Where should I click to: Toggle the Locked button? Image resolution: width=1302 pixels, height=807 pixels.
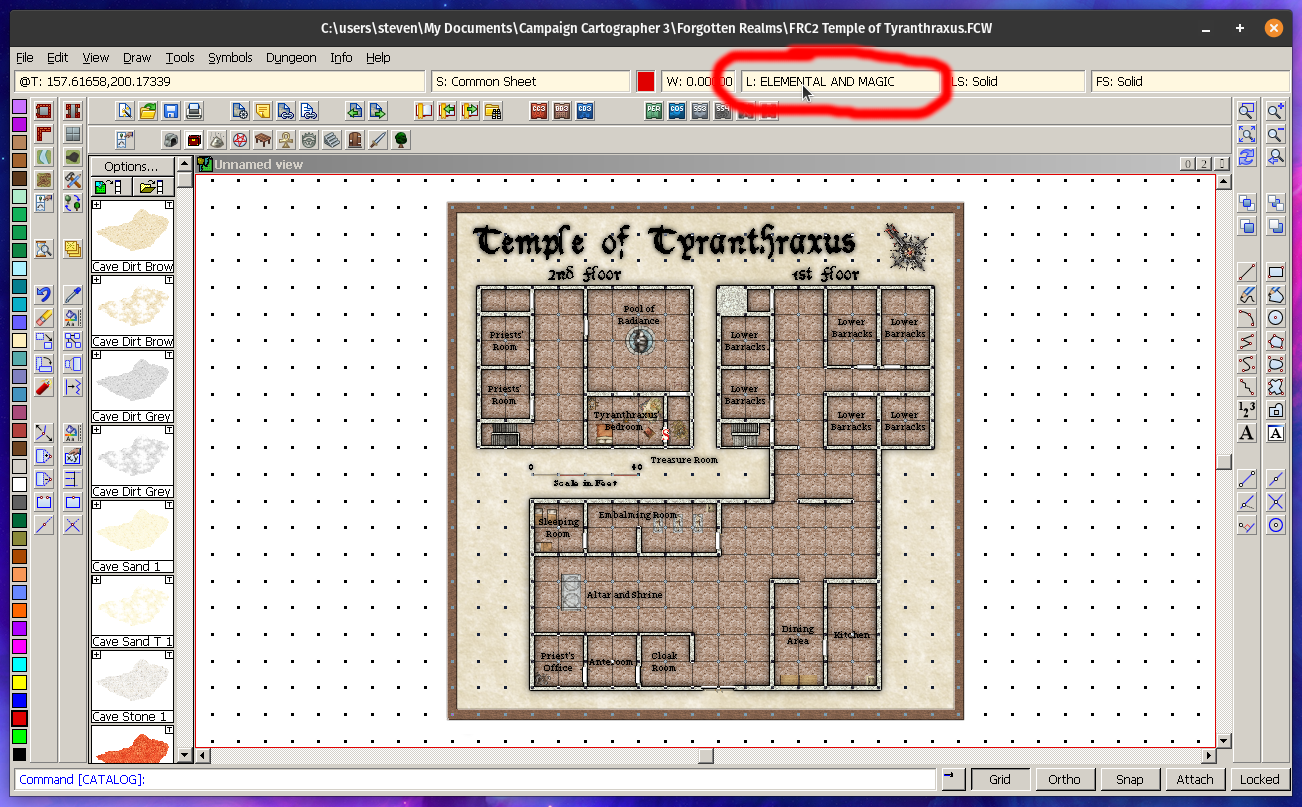tap(1260, 780)
